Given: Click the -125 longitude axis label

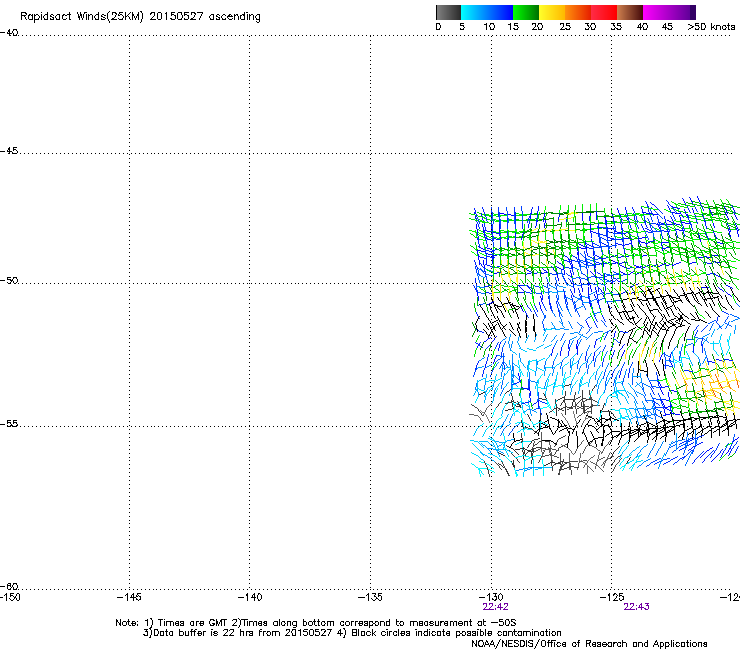Looking at the screenshot, I should coord(612,597).
